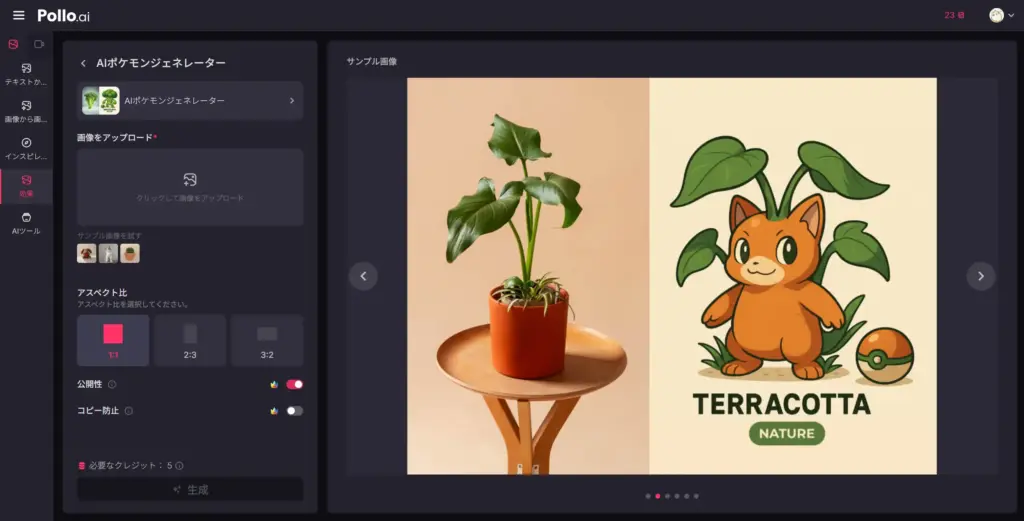
Task: Open the user avatar account menu
Action: (x=1001, y=15)
